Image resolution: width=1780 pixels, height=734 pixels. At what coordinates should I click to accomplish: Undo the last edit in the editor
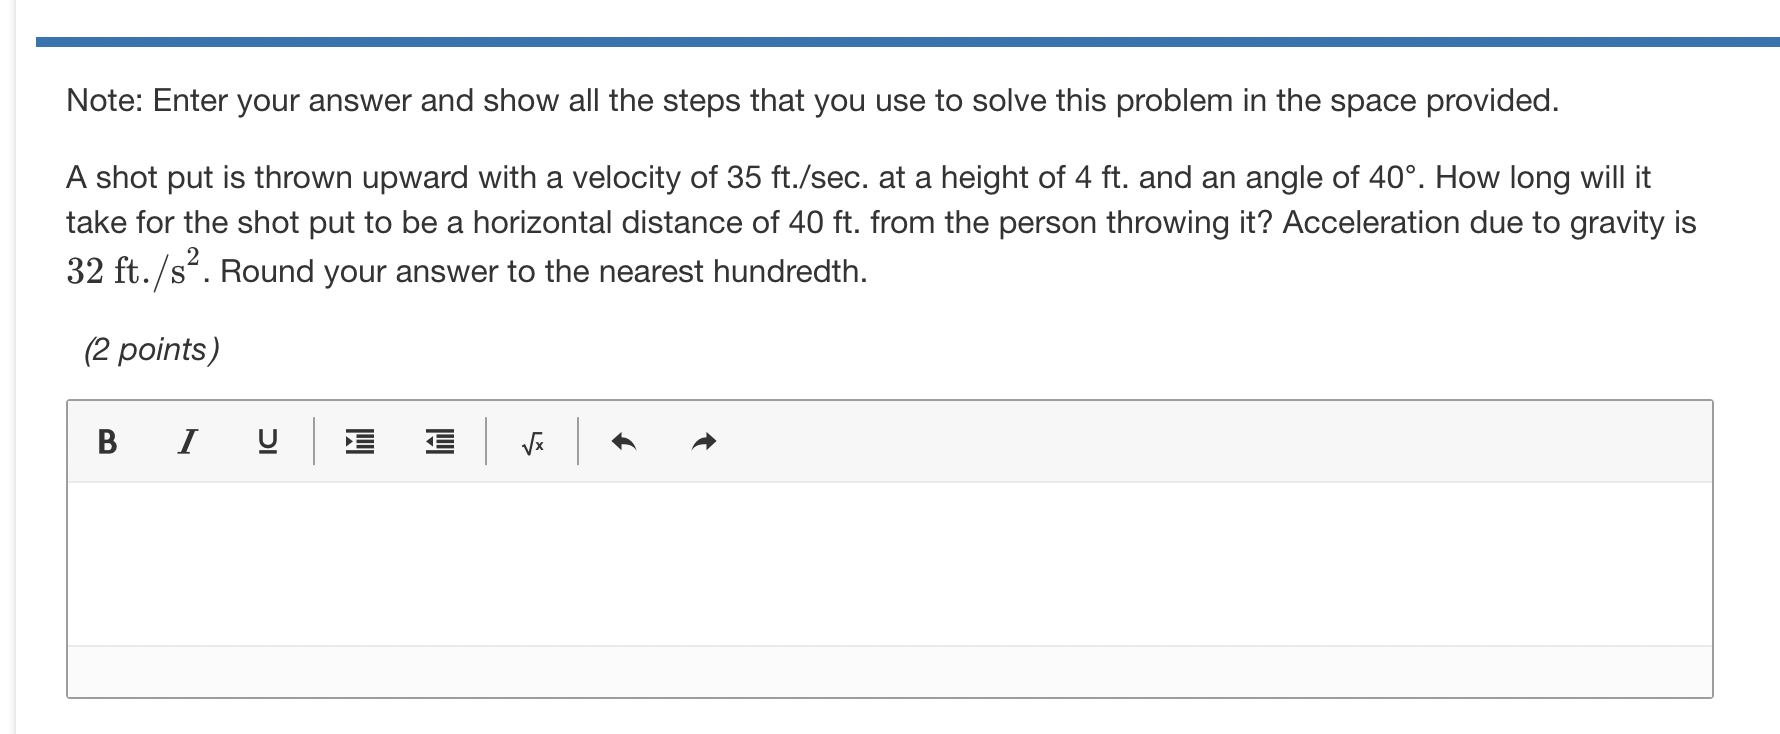pos(622,441)
